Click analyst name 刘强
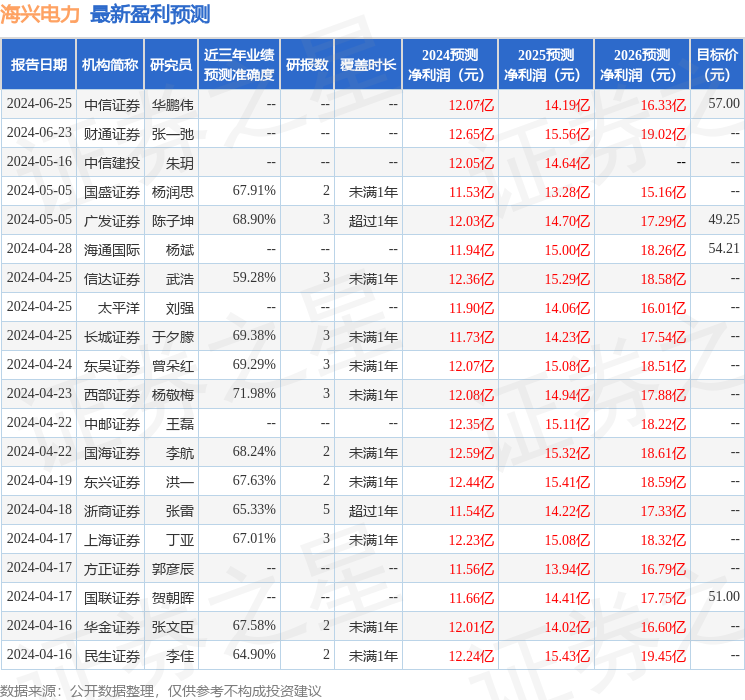 pyautogui.click(x=180, y=308)
